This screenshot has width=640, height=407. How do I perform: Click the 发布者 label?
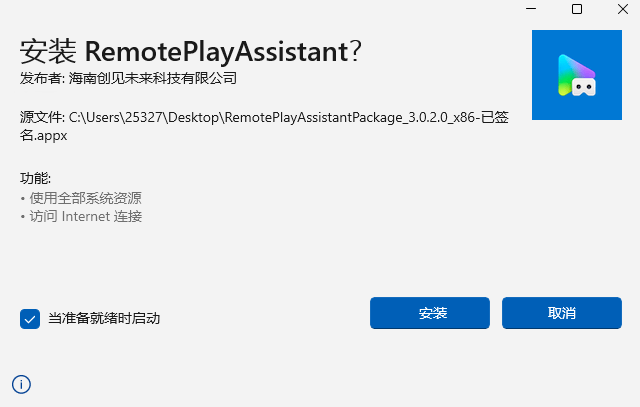pyautogui.click(x=42, y=78)
